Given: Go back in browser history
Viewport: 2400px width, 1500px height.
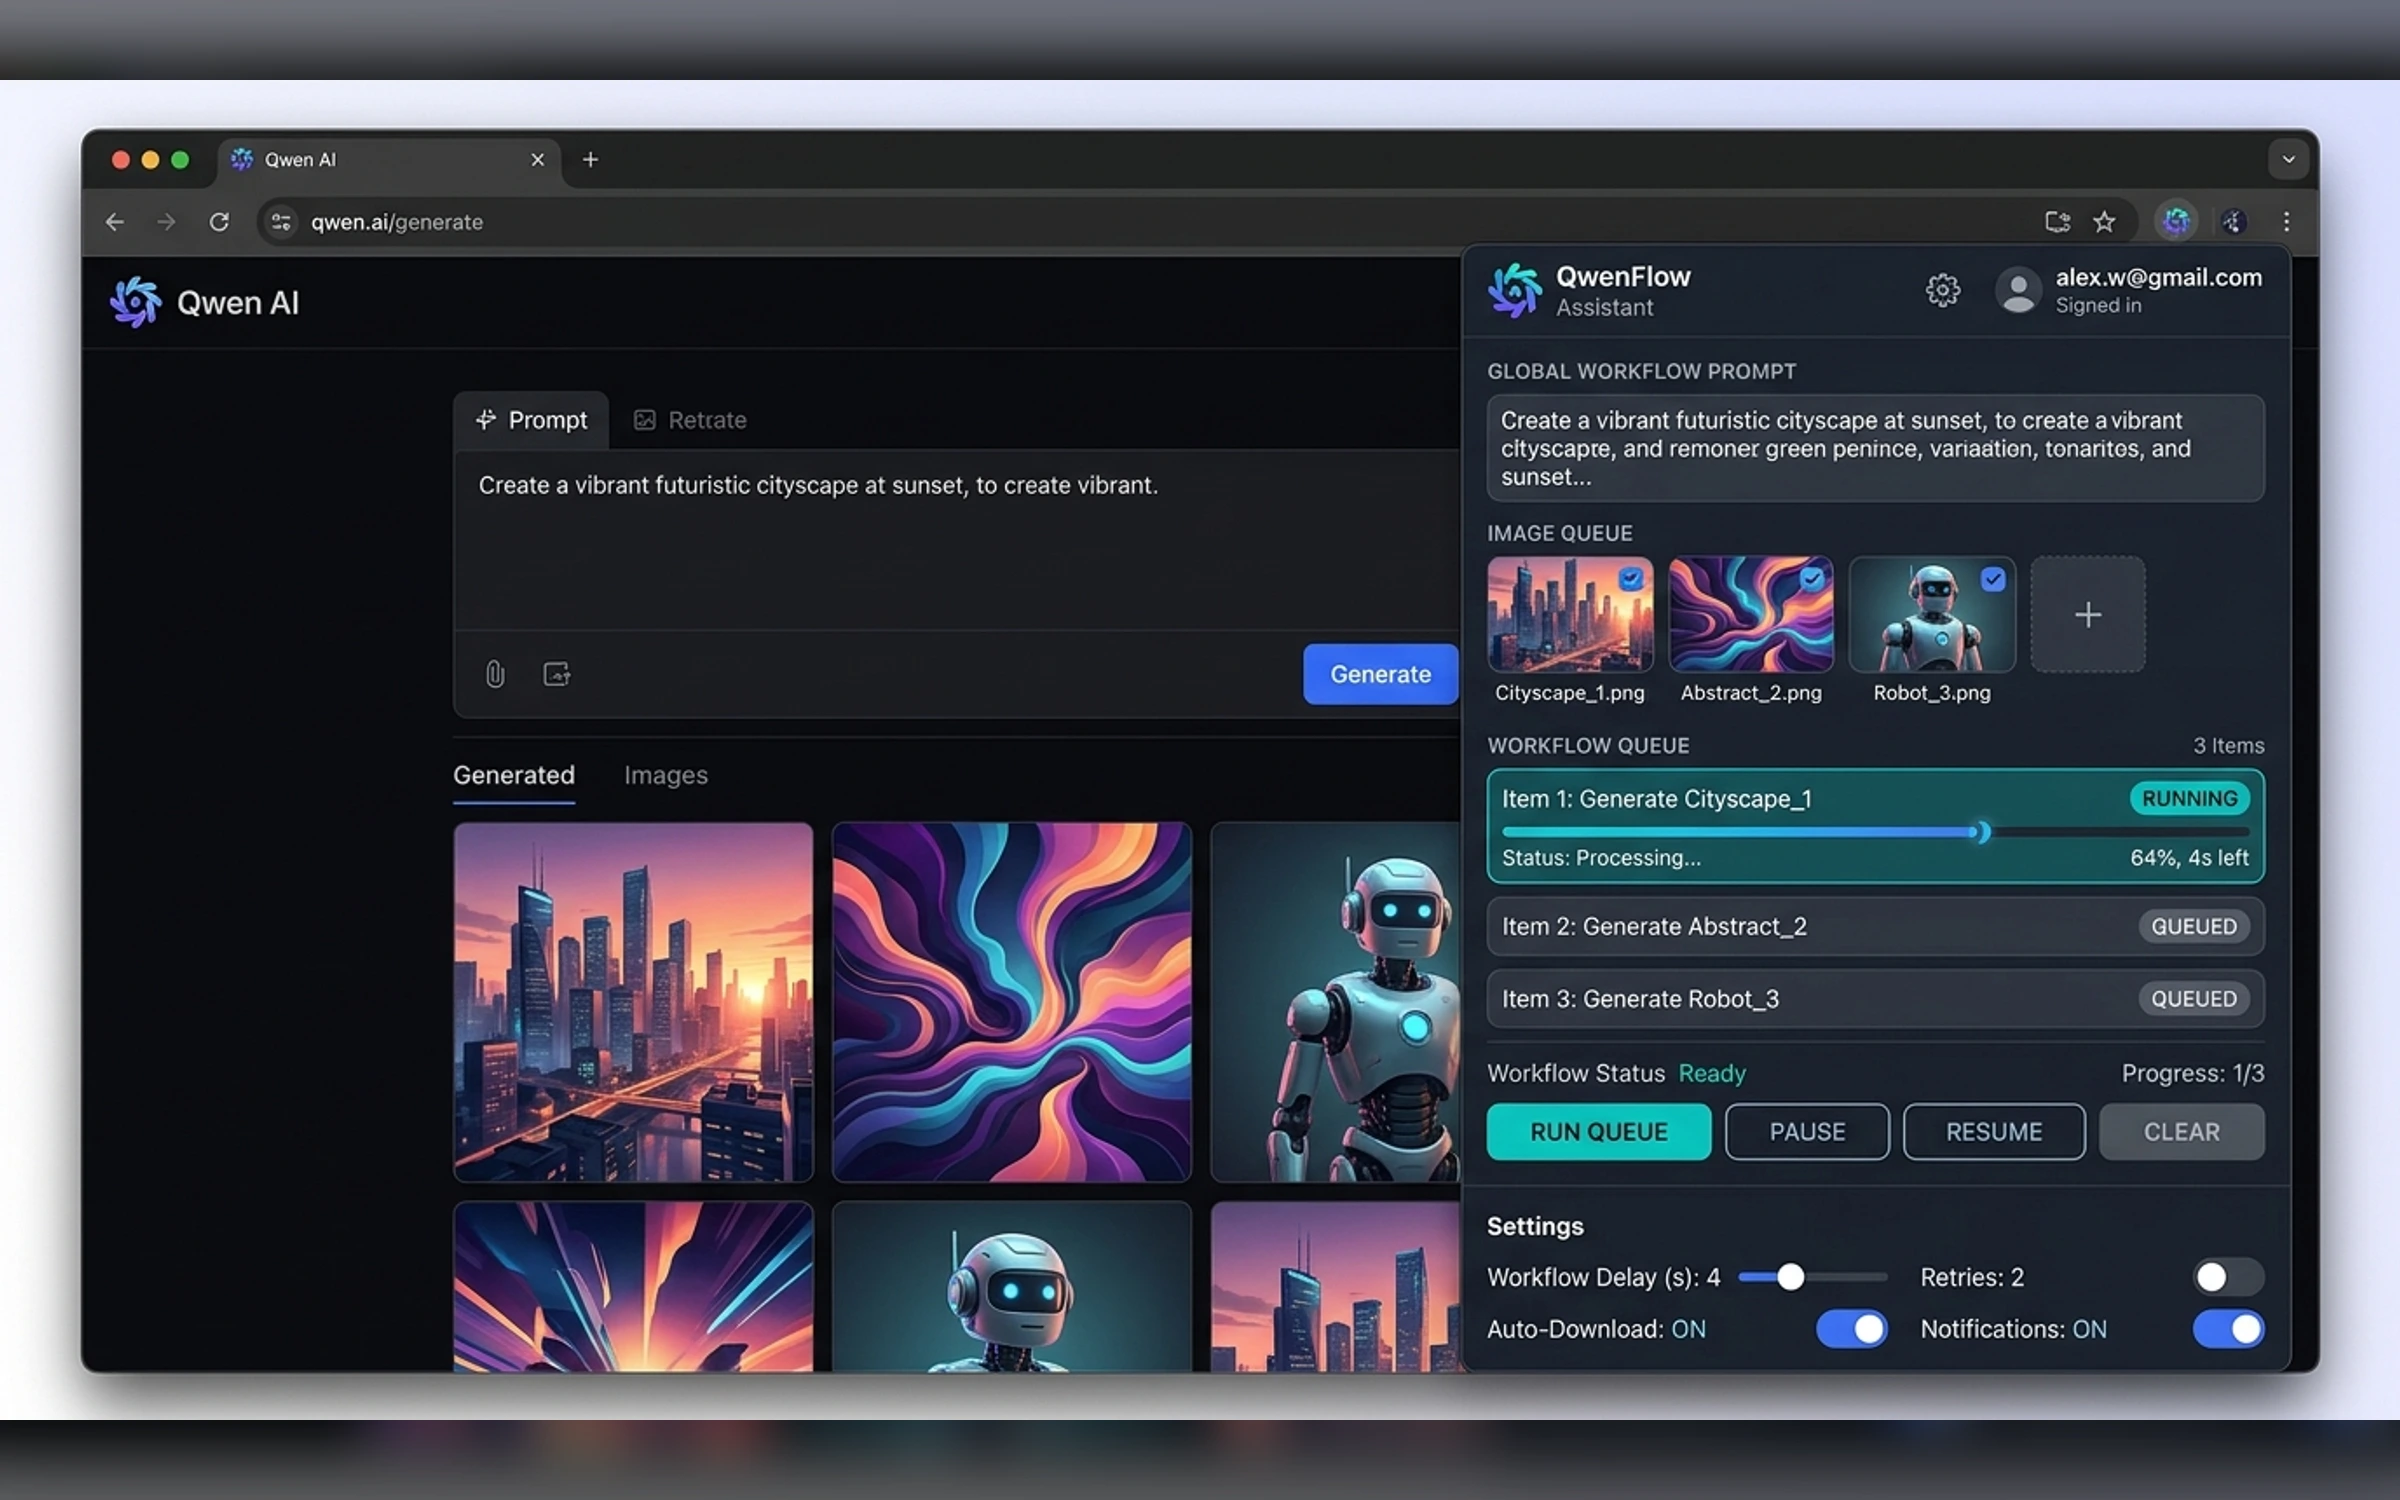Looking at the screenshot, I should point(115,222).
